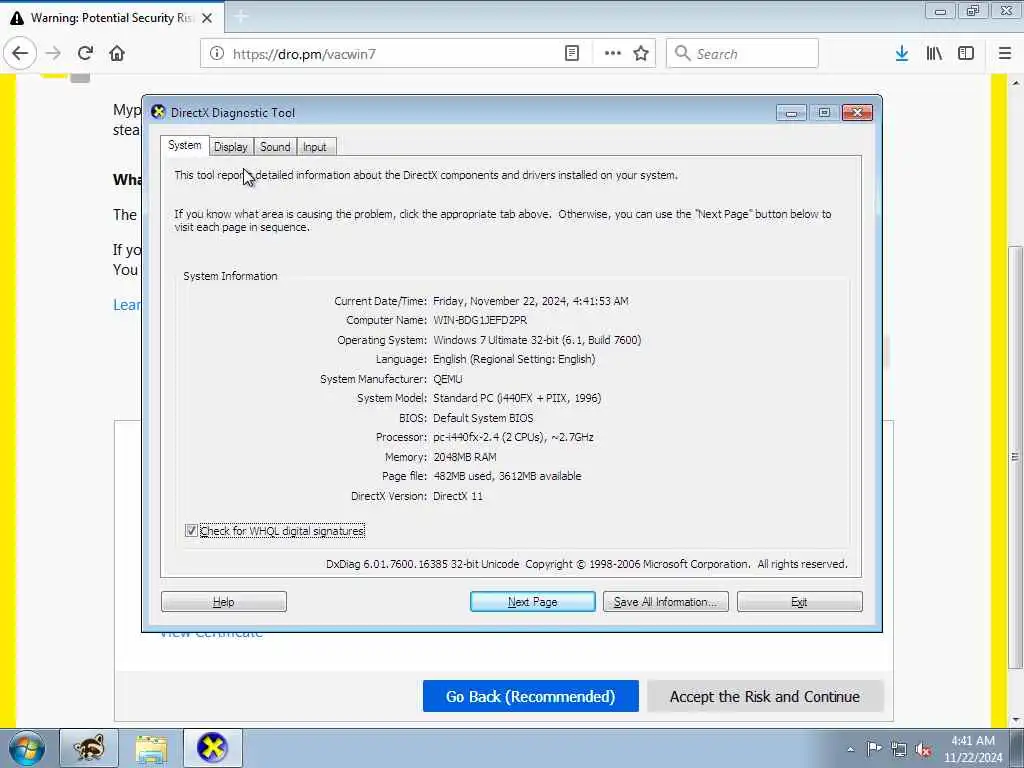Open the Firefox downloads panel
The width and height of the screenshot is (1024, 768).
(902, 54)
